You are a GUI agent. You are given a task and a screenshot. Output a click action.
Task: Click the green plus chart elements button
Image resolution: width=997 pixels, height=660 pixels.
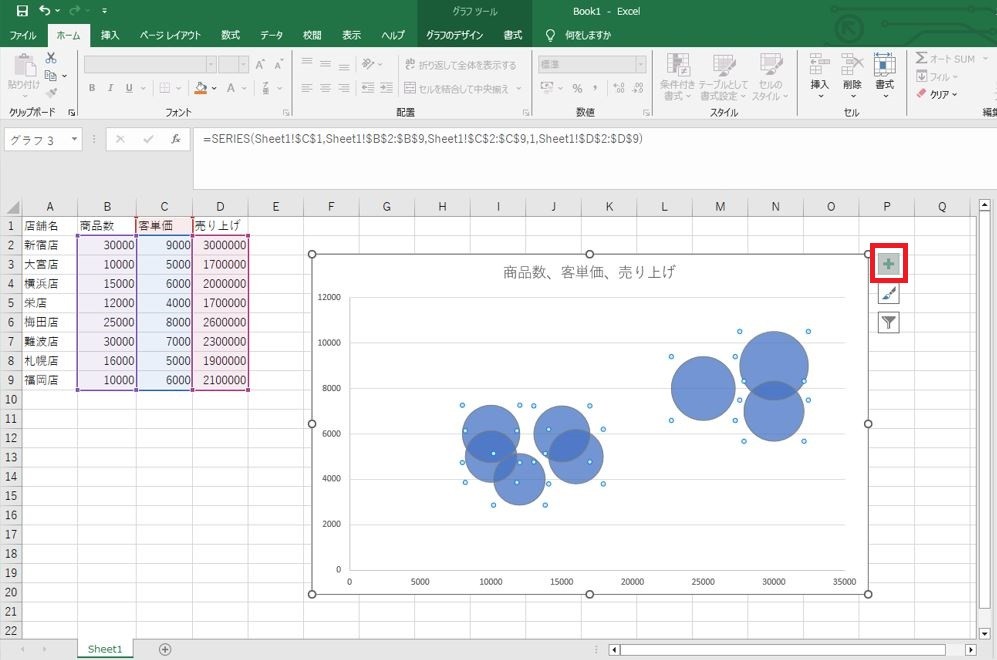(x=888, y=263)
